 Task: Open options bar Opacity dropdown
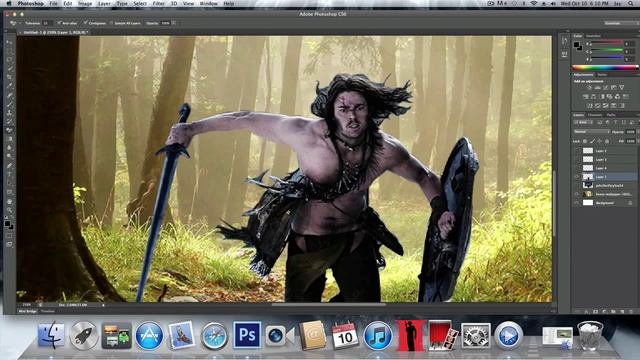pos(174,23)
